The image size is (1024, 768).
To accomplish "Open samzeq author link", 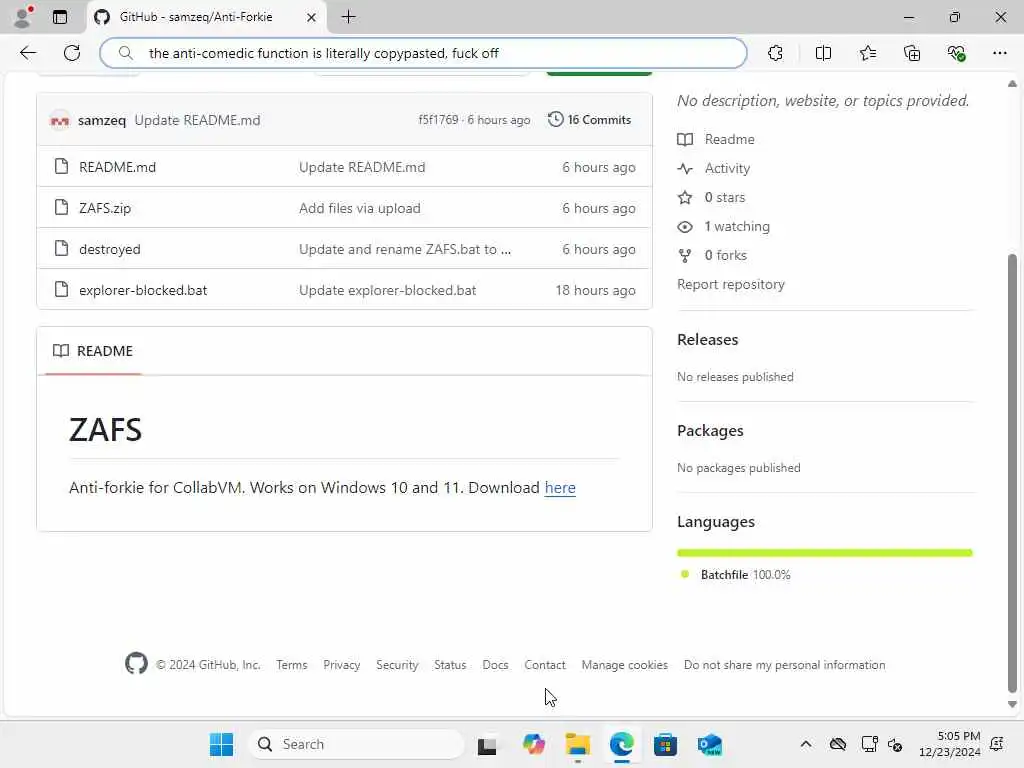I will [x=101, y=120].
